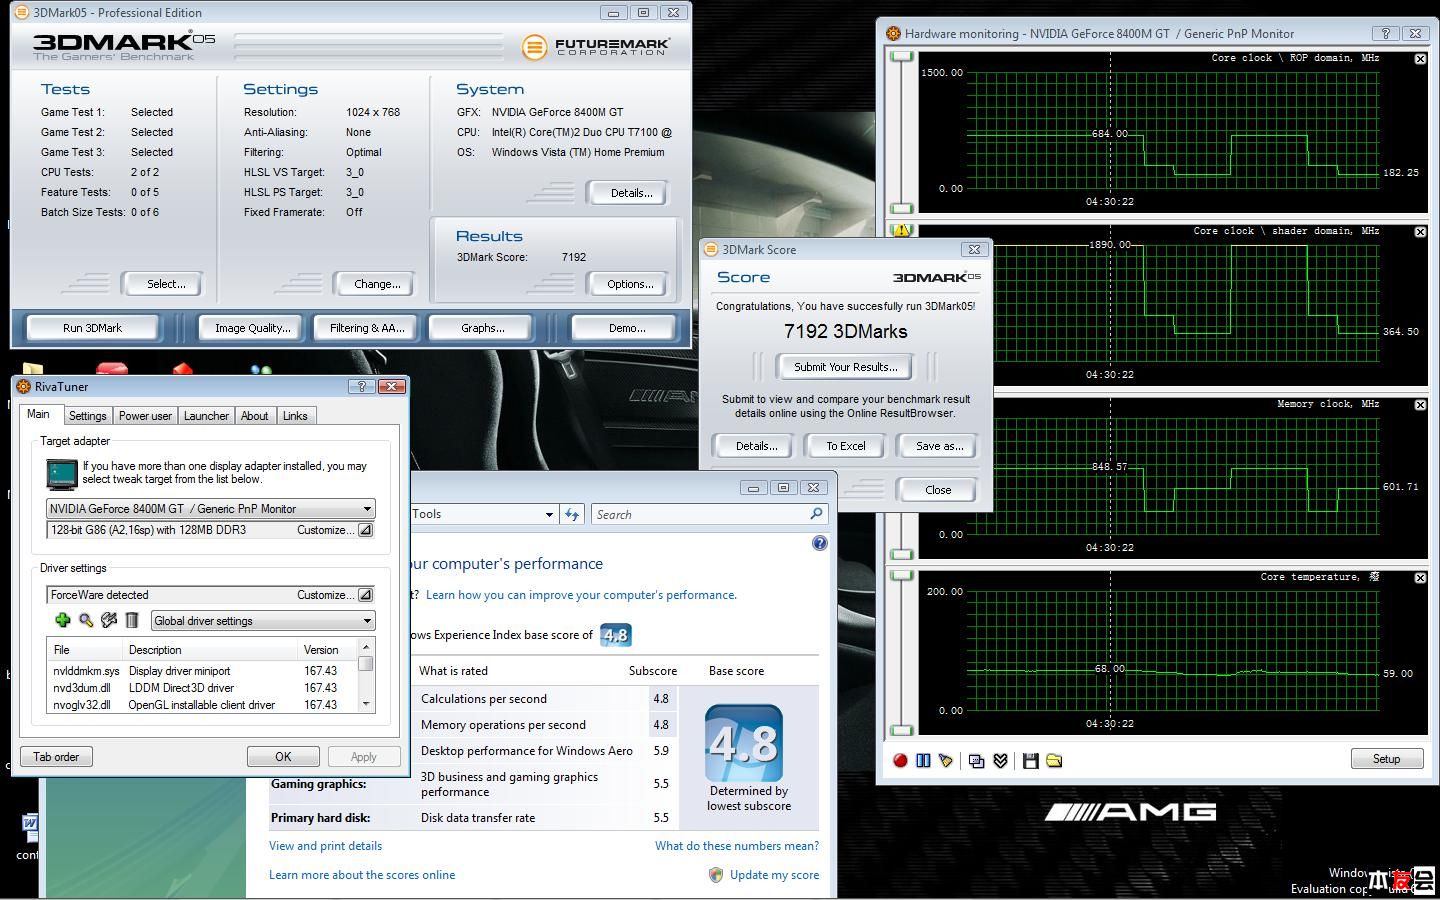Viewport: 1440px width, 900px height.
Task: Open the target adapter dropdown list
Action: (x=367, y=509)
